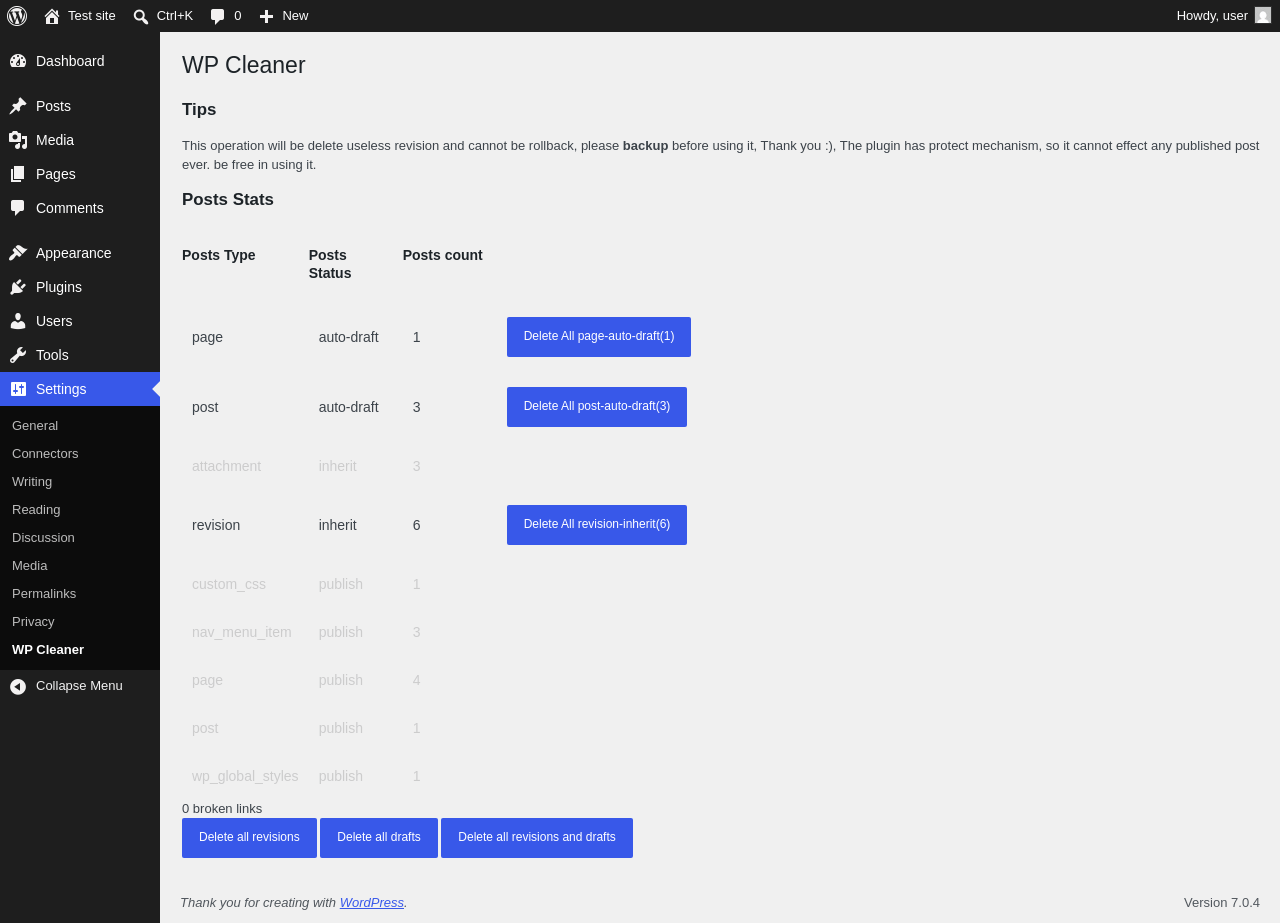Click the Ctrl+K shortcut label
1280x923 pixels.
click(175, 16)
